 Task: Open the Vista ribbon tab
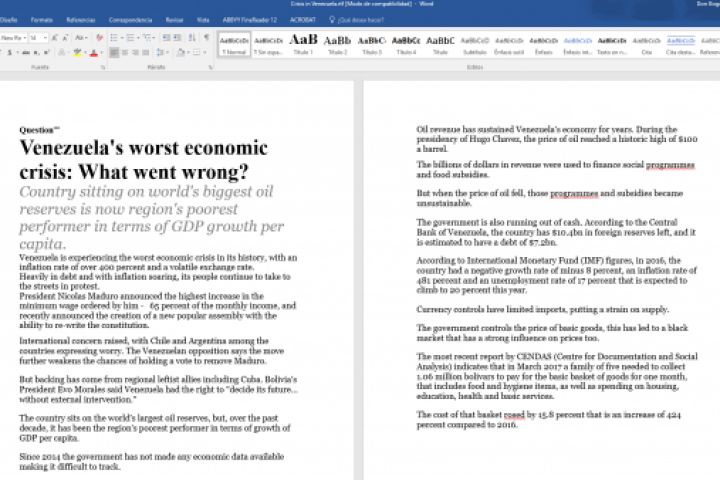(203, 20)
